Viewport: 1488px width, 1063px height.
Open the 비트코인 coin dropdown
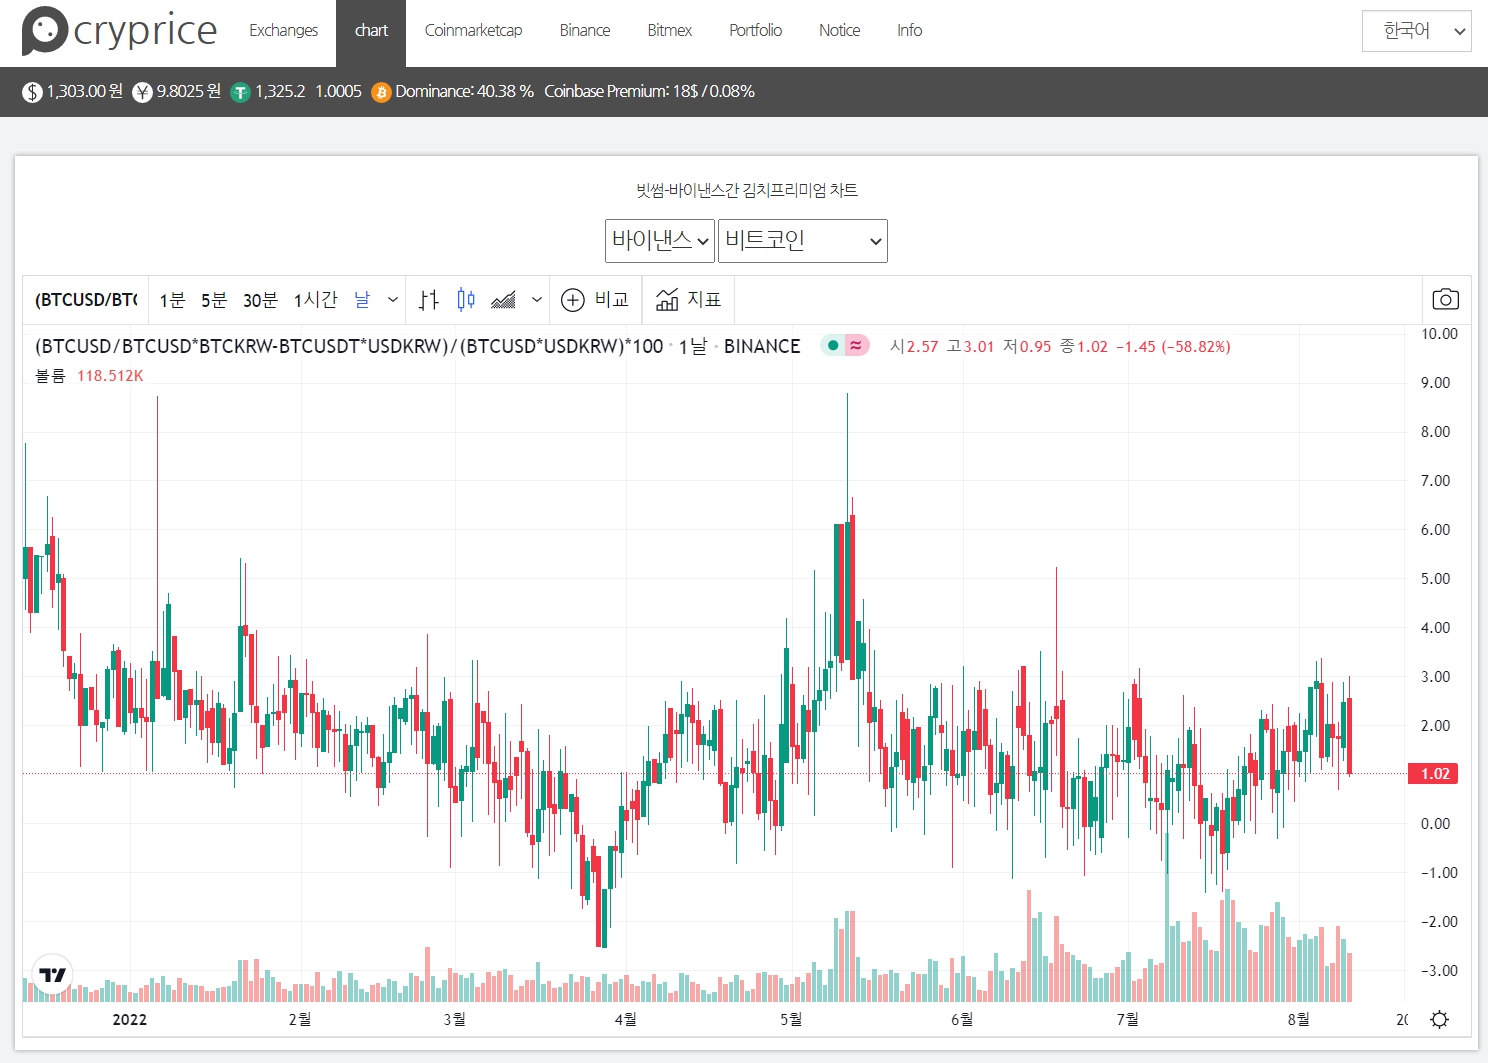point(803,241)
